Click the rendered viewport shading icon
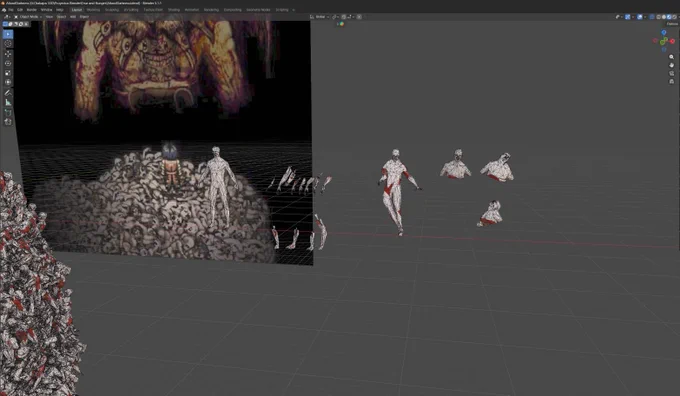 tap(674, 17)
